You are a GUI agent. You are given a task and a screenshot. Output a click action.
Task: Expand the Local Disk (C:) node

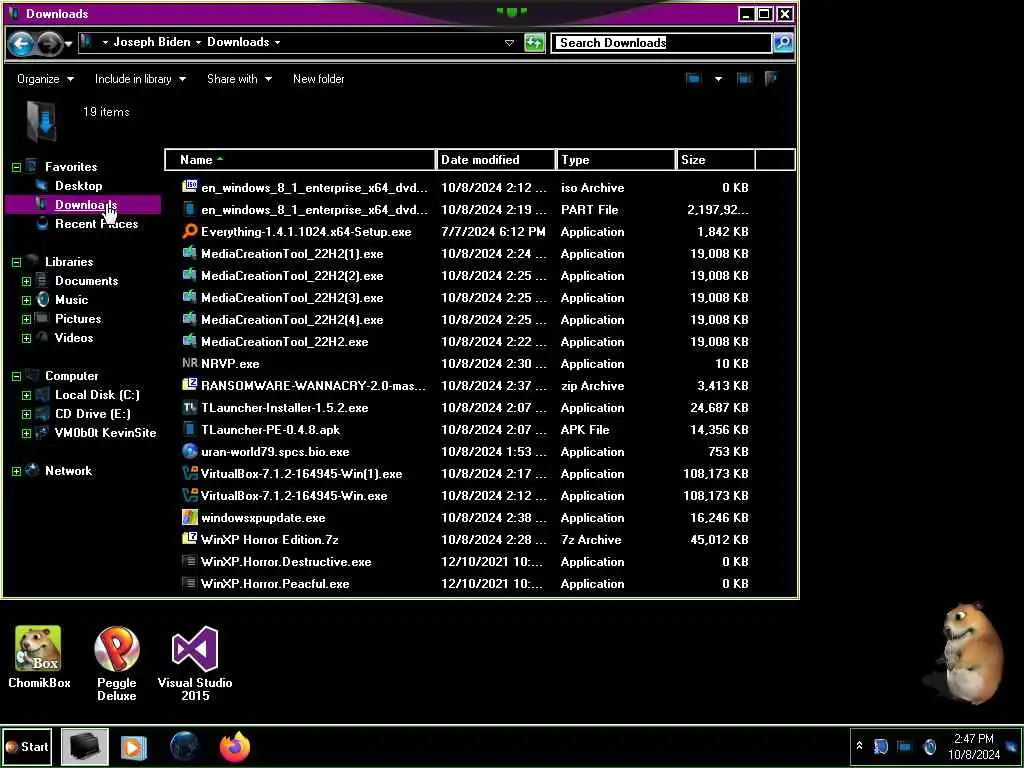coord(26,395)
